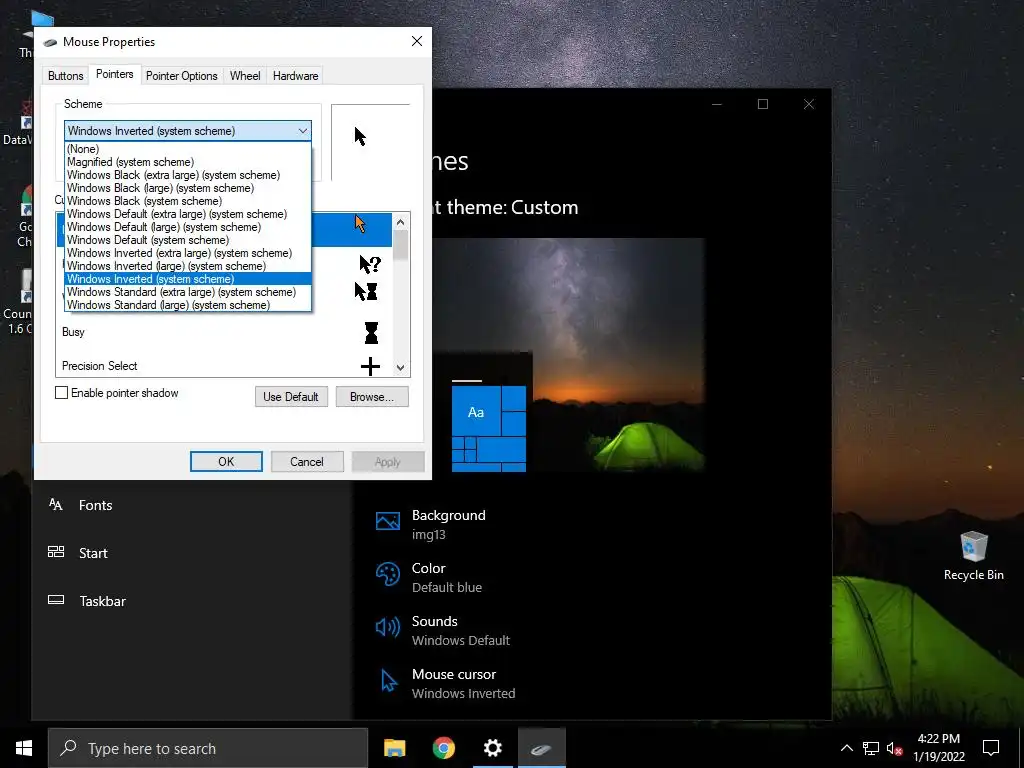
Task: Toggle the Enable pointer shadow checkbox
Action: point(61,392)
